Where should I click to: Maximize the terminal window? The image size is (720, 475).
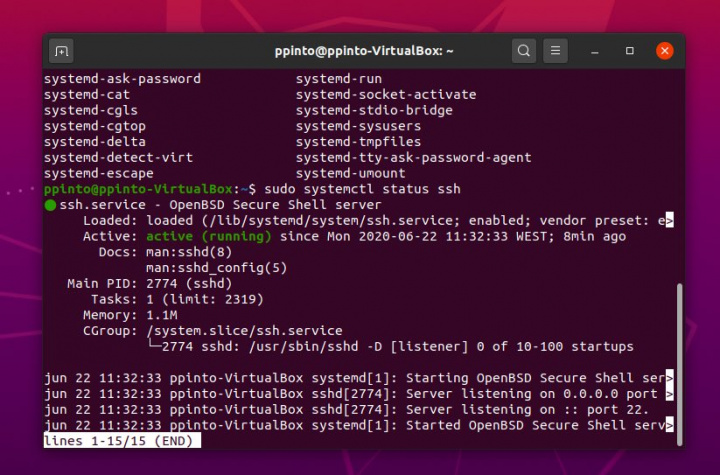click(630, 50)
